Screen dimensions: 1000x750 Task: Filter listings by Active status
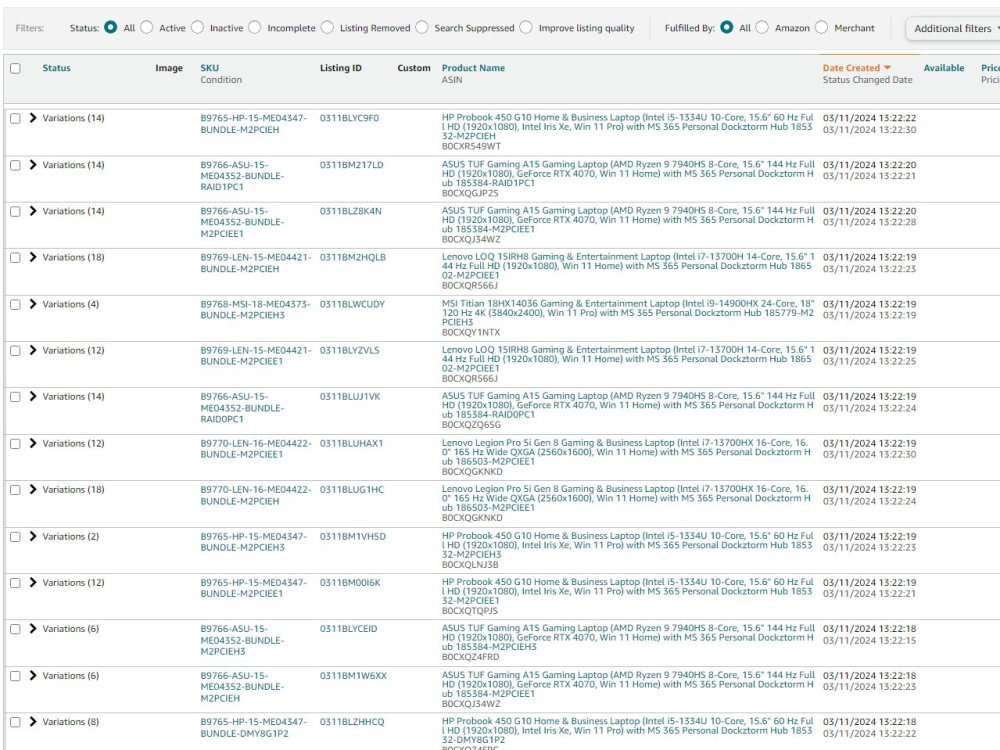pos(147,27)
